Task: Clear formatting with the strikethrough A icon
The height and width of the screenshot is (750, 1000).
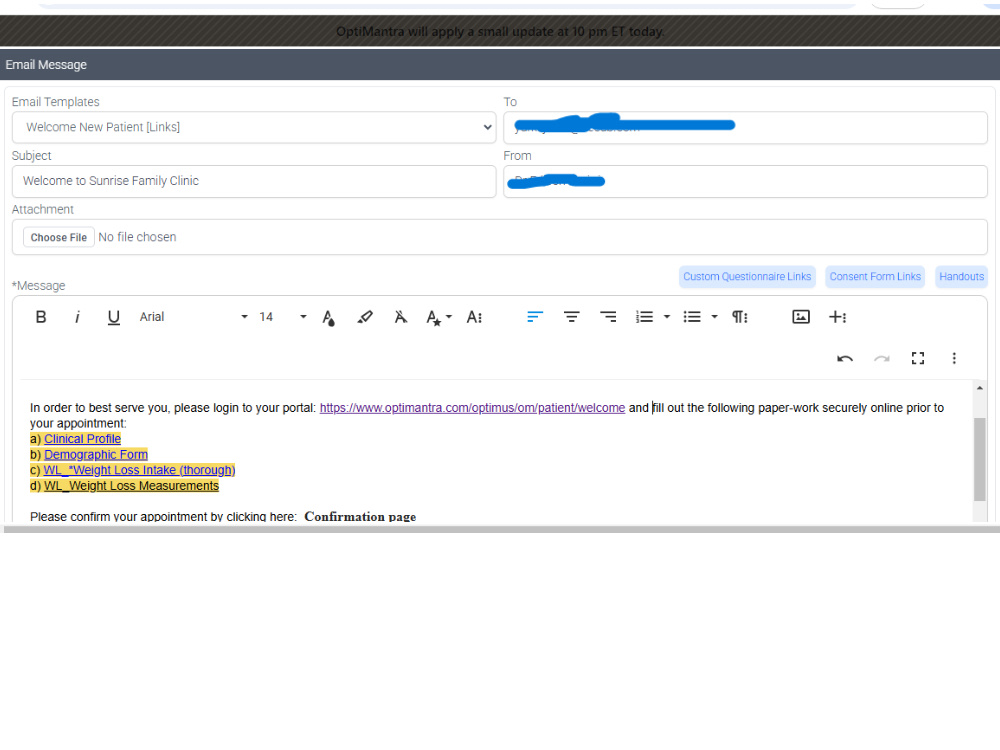Action: point(401,317)
